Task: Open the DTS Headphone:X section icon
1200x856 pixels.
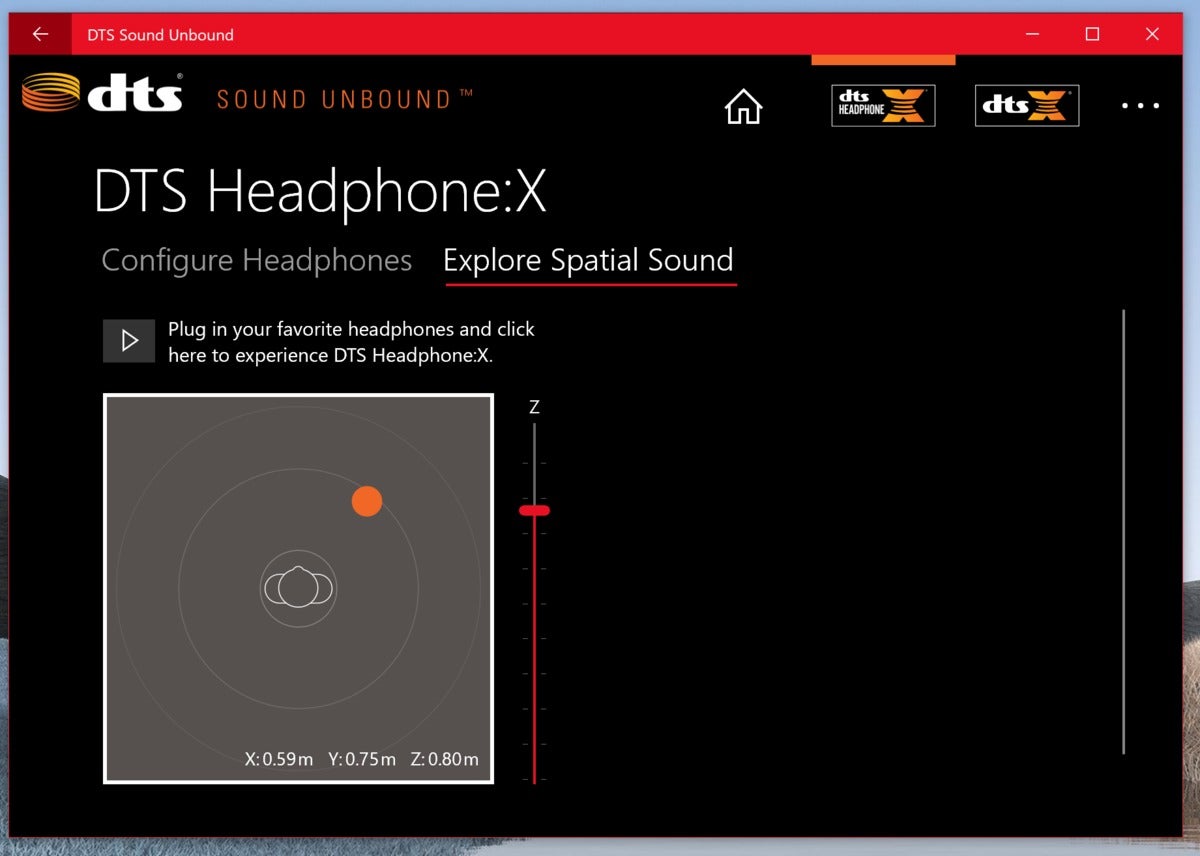Action: click(883, 105)
